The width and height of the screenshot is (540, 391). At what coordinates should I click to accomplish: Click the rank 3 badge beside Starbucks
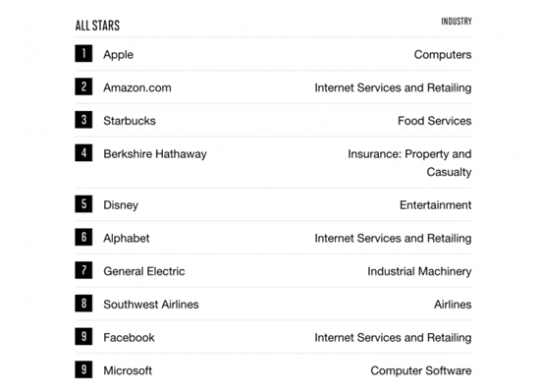pyautogui.click(x=84, y=120)
